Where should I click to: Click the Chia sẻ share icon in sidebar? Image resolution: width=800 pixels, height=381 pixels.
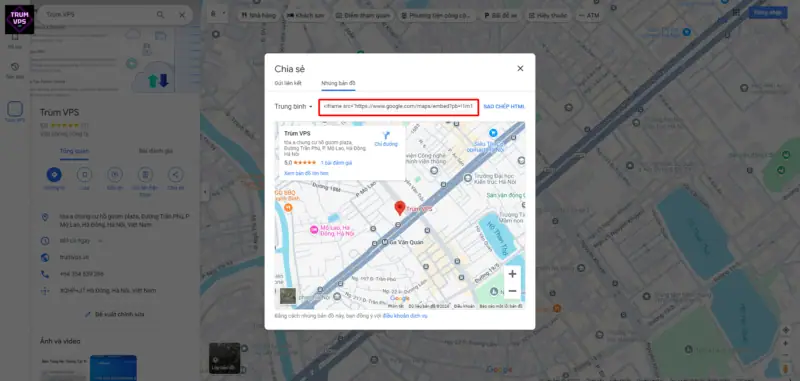pyautogui.click(x=176, y=175)
